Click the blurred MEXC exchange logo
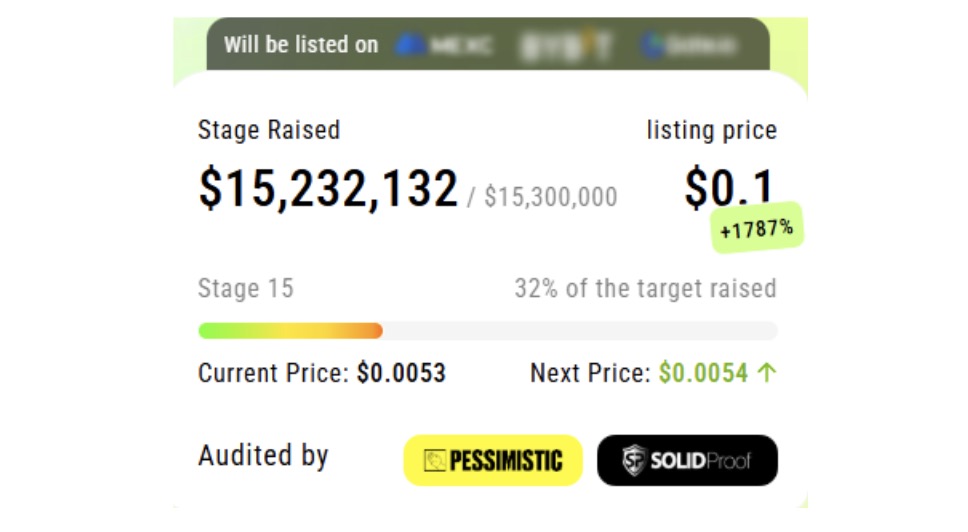Image resolution: width=968 pixels, height=532 pixels. [443, 45]
